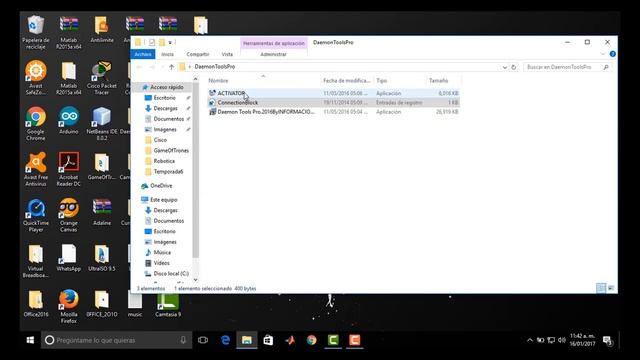Open the Papelera de reciclaje desktop icon
Screen dimensions: 640x360
(x=36, y=32)
